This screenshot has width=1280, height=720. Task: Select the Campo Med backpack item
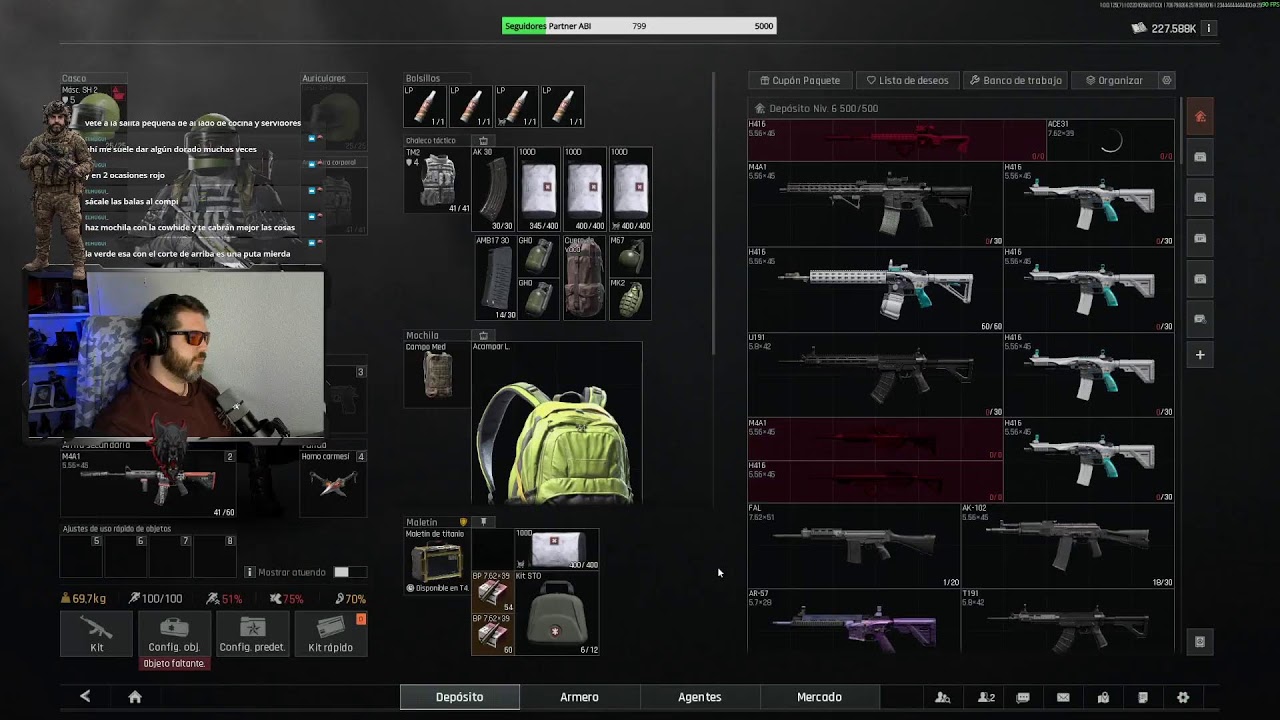tap(437, 375)
